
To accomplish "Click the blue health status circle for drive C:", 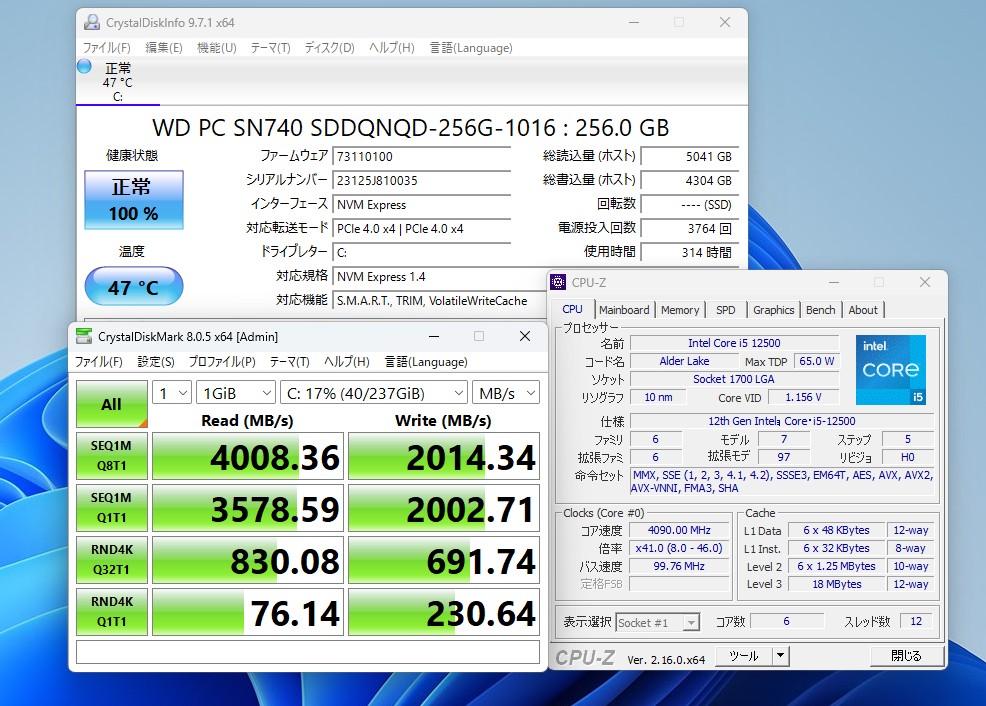I will click(84, 66).
